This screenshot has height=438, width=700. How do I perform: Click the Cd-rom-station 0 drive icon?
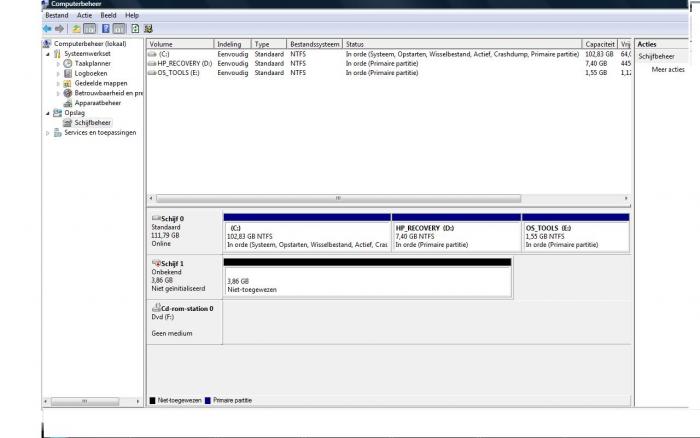(156, 308)
